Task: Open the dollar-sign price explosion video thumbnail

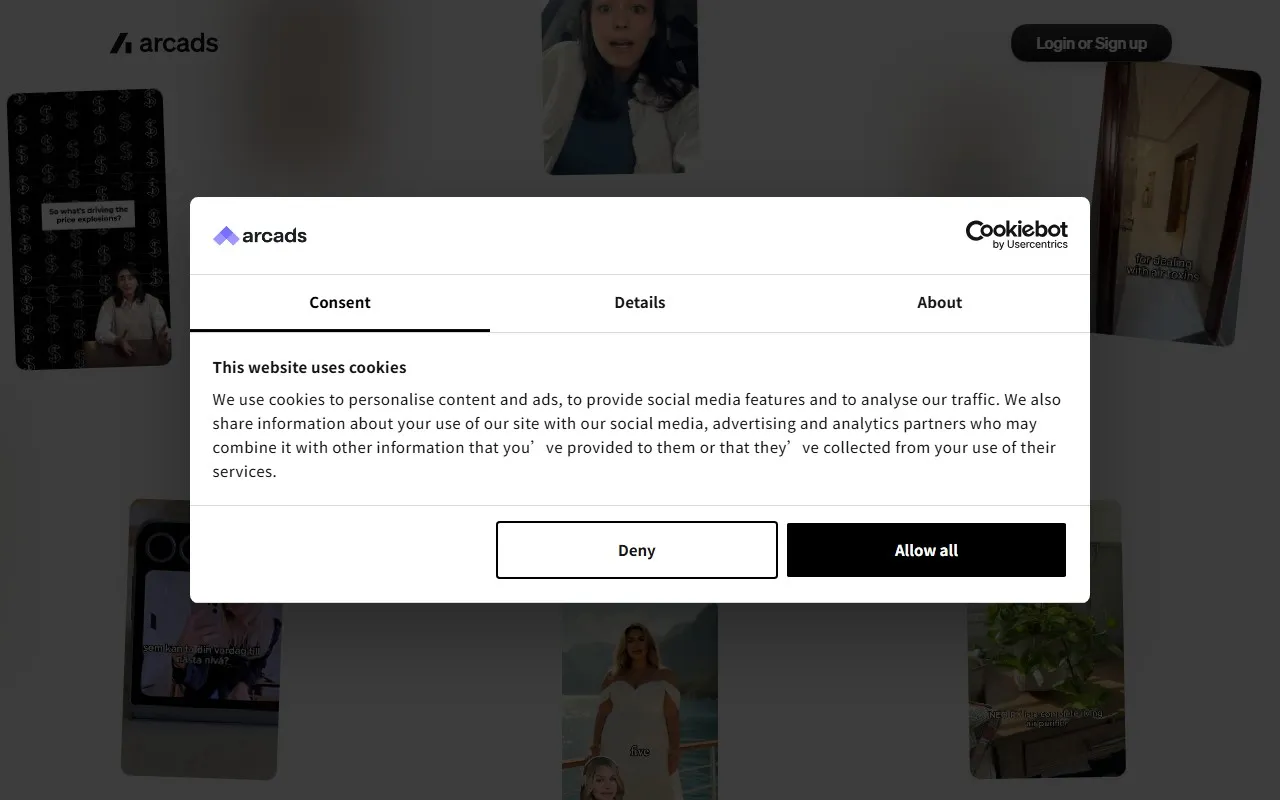Action: tap(88, 229)
